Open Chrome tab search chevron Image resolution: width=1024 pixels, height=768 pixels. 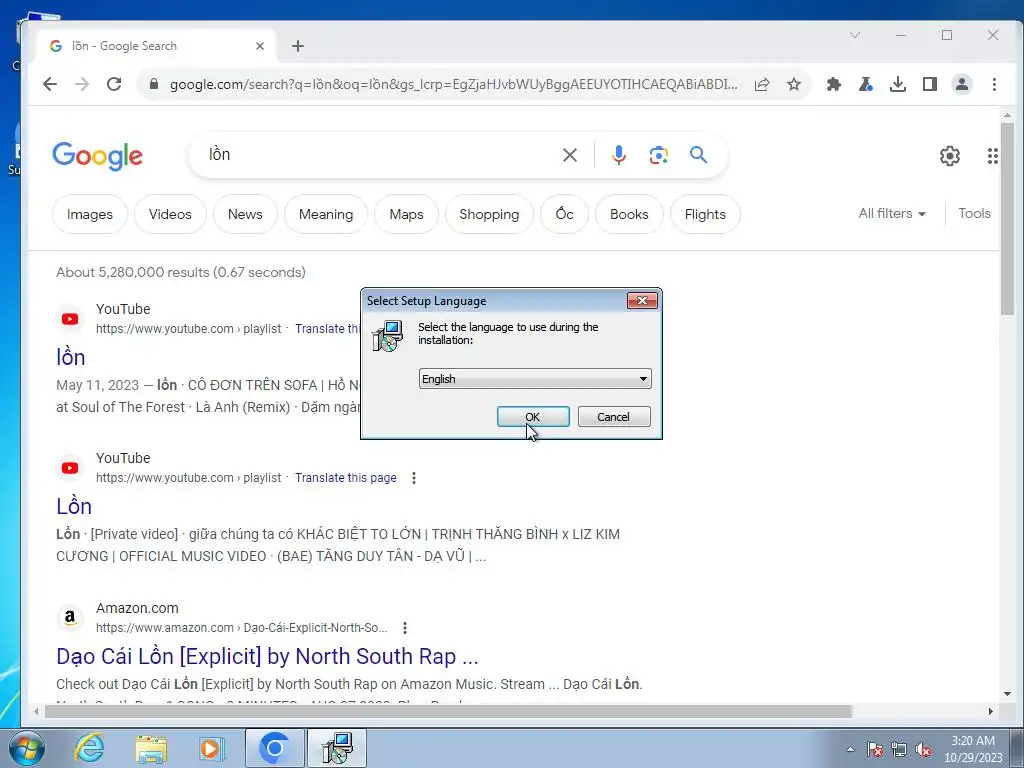[854, 35]
